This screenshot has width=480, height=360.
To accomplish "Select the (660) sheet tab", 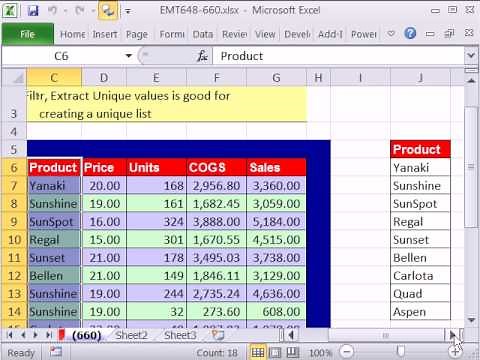I will click(86, 335).
